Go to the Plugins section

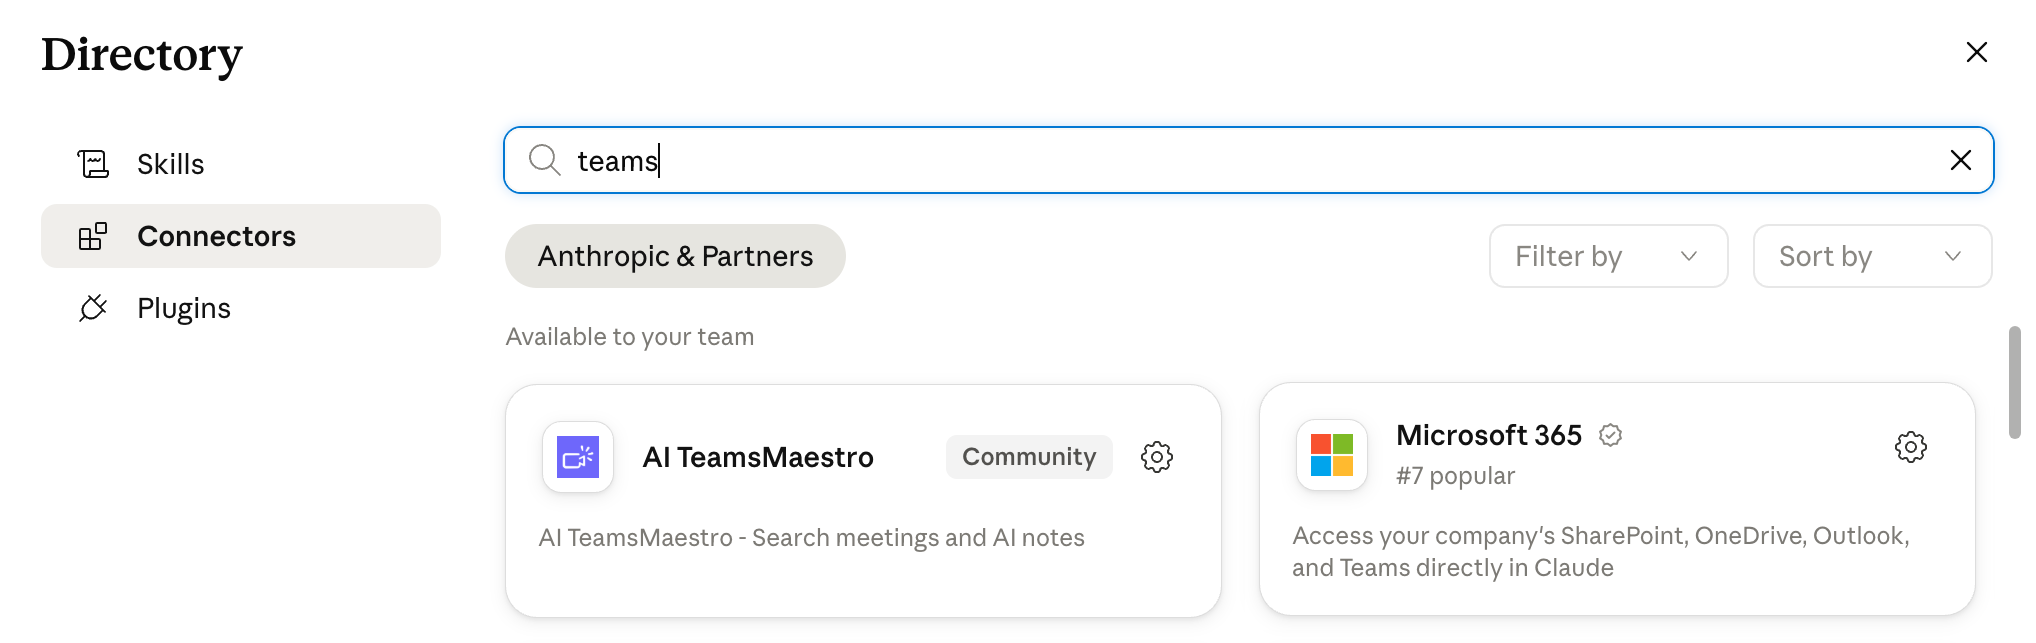pos(240,308)
